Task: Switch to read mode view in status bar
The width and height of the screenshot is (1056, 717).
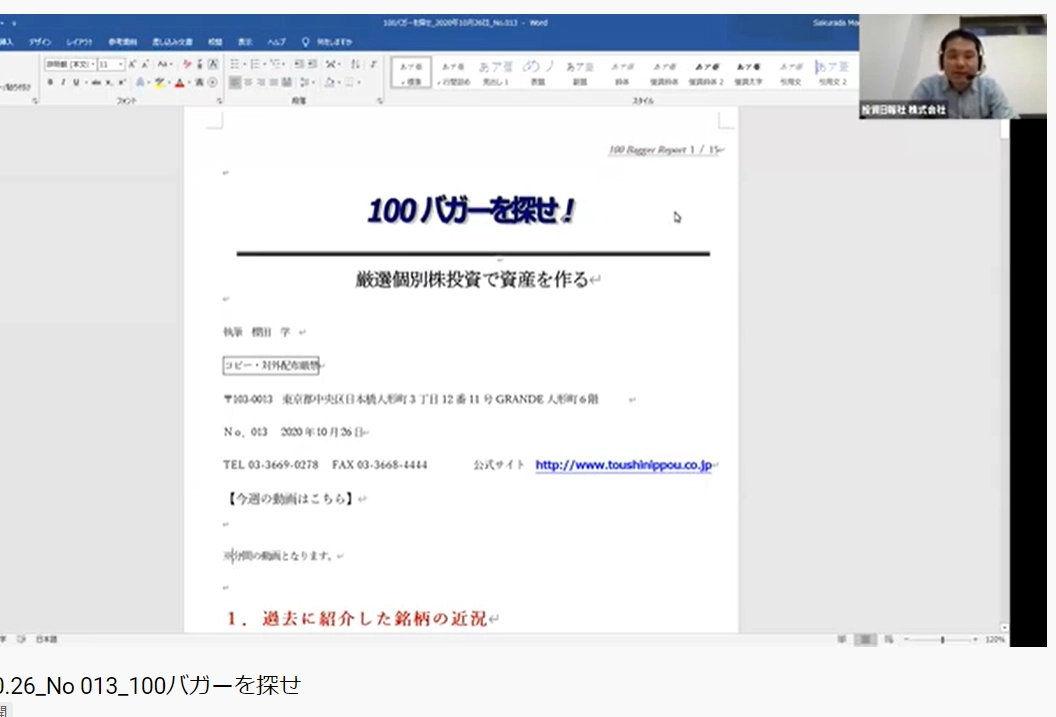Action: [843, 639]
